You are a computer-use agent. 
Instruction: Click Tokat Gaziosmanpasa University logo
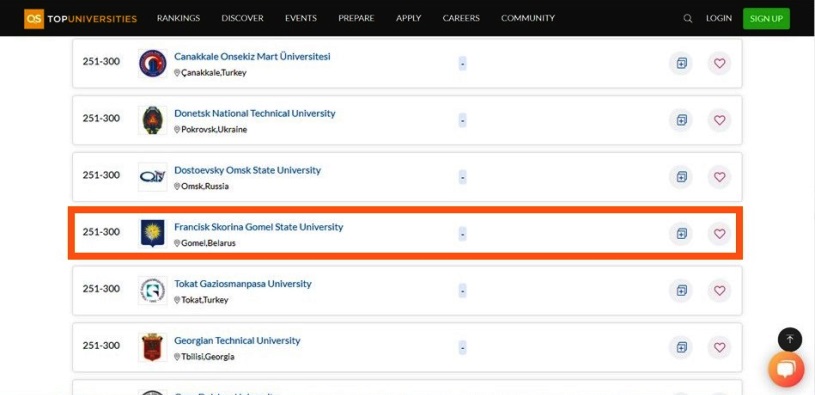coord(153,291)
